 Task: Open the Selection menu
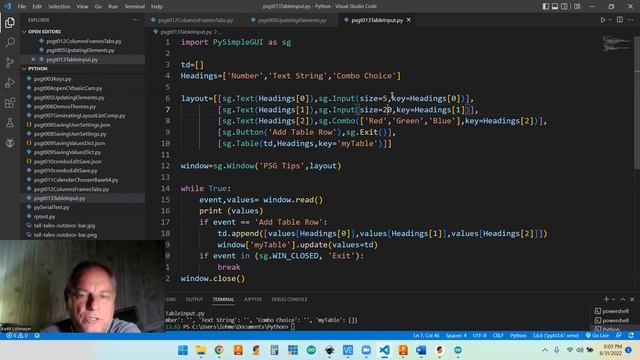(x=59, y=7)
